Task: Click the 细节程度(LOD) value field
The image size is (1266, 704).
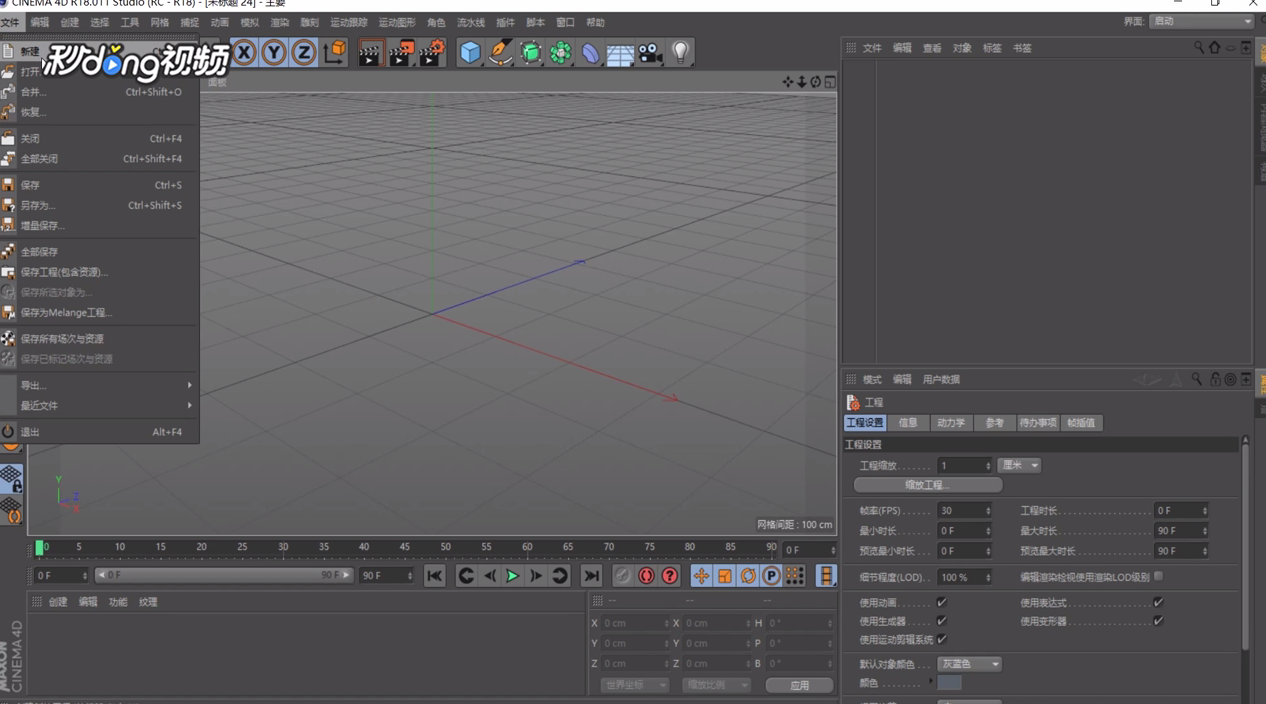Action: coord(964,577)
